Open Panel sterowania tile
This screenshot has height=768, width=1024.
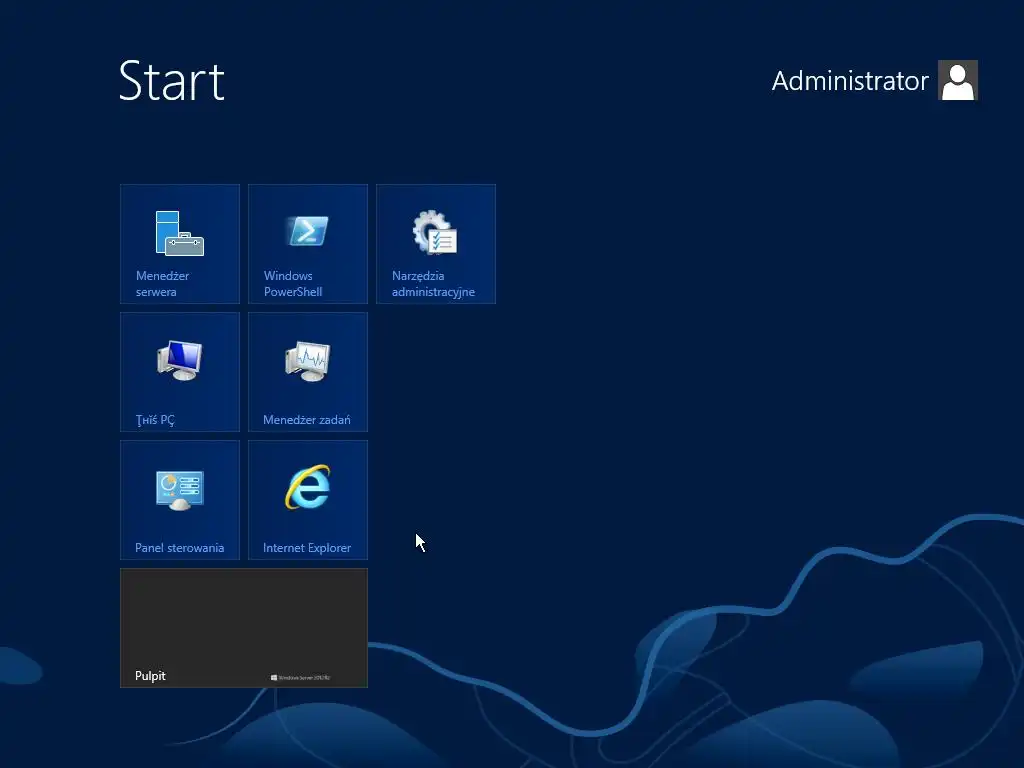click(x=180, y=500)
